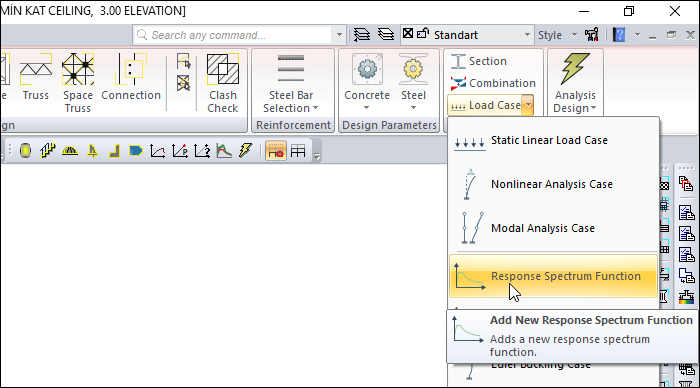
Task: Click the dome shaped toolbar icon
Action: point(70,151)
